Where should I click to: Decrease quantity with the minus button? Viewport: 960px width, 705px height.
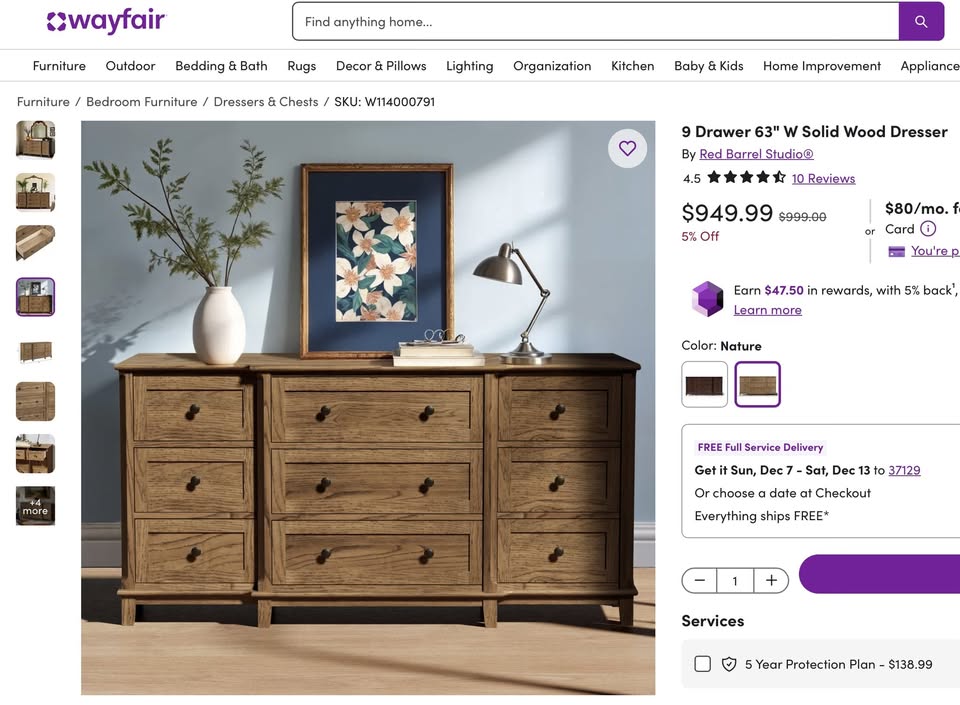pos(700,580)
